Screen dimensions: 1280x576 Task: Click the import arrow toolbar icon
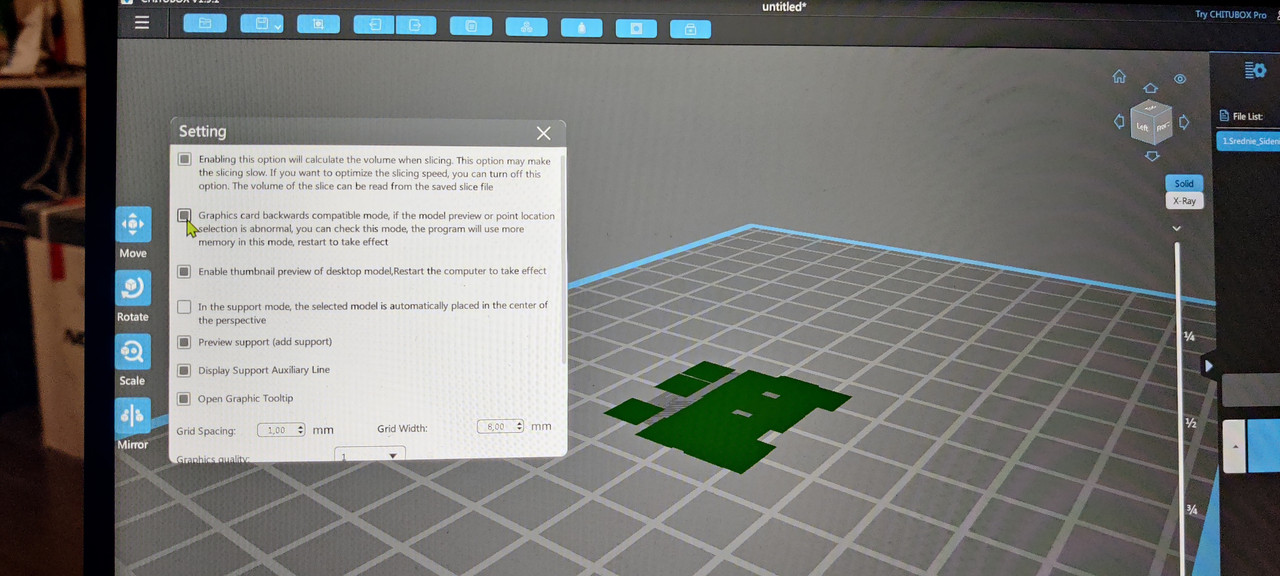click(x=374, y=24)
